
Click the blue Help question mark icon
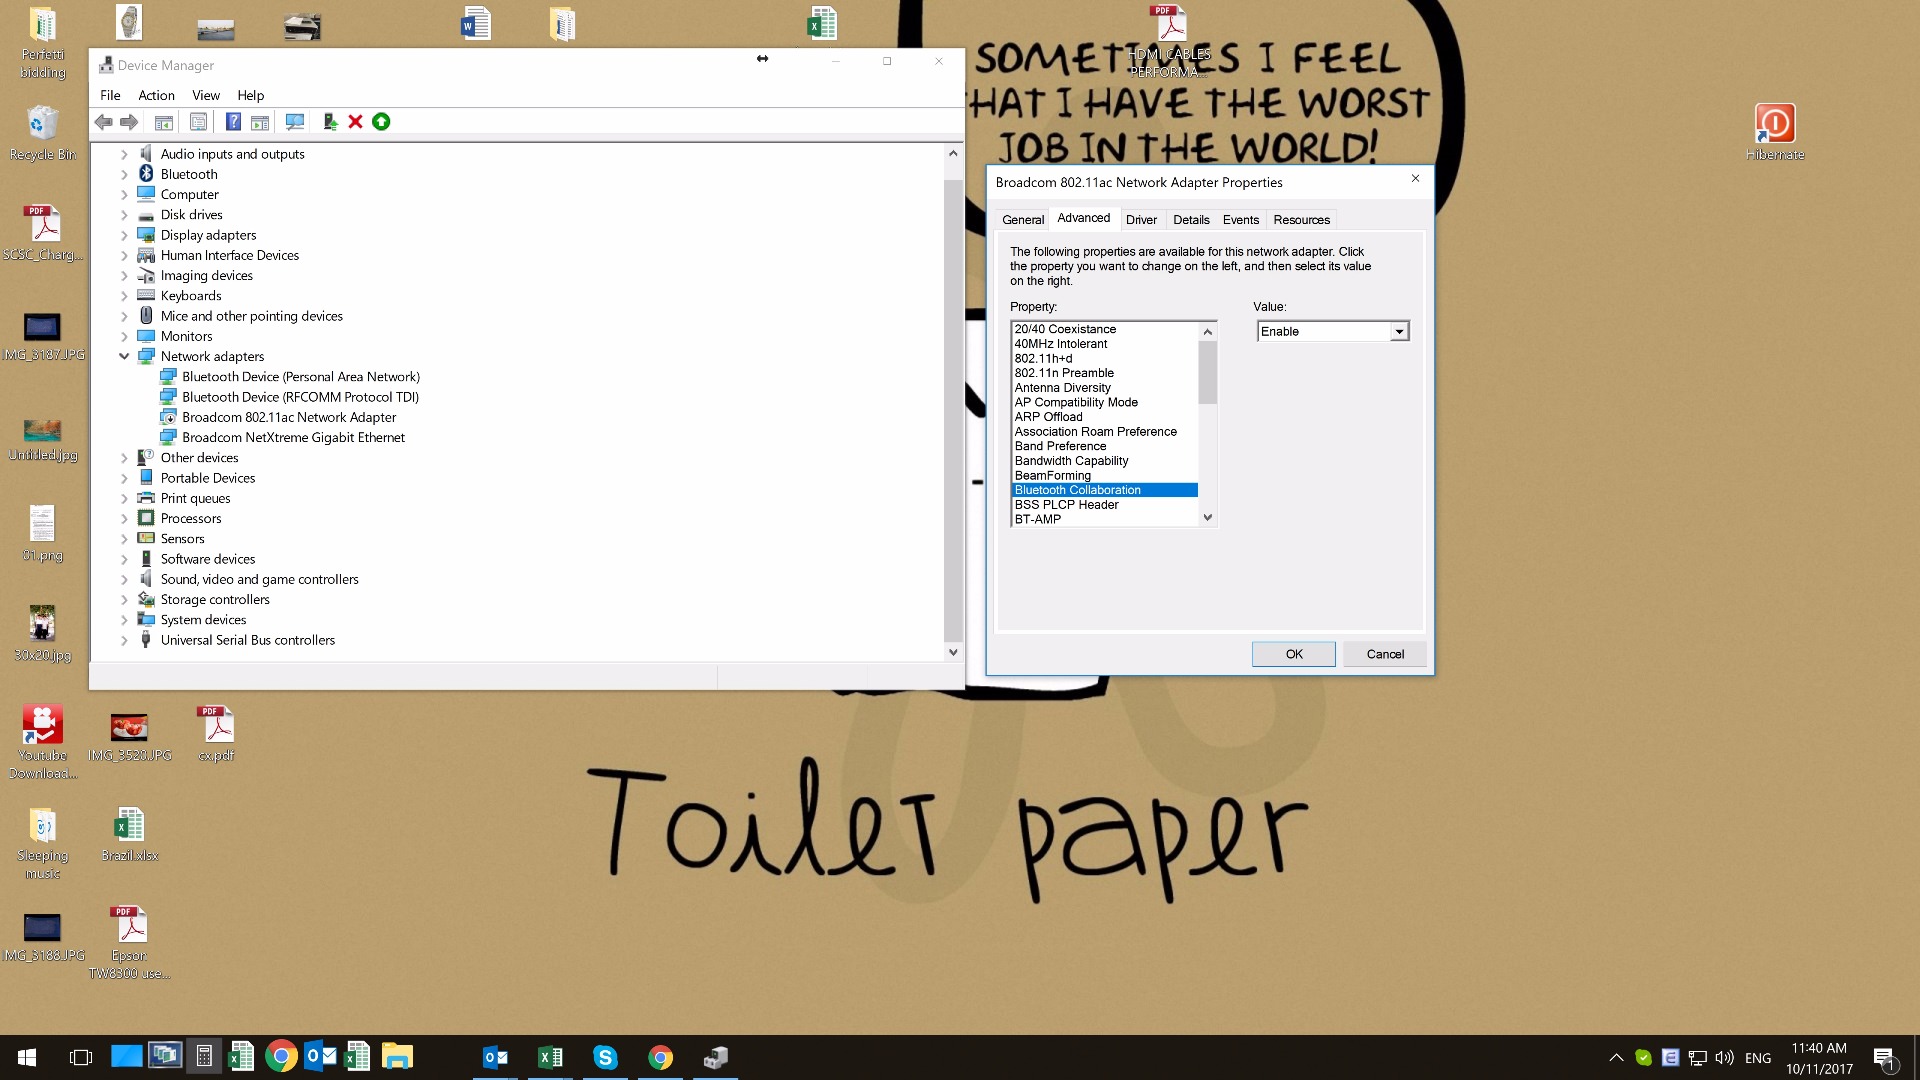click(233, 122)
